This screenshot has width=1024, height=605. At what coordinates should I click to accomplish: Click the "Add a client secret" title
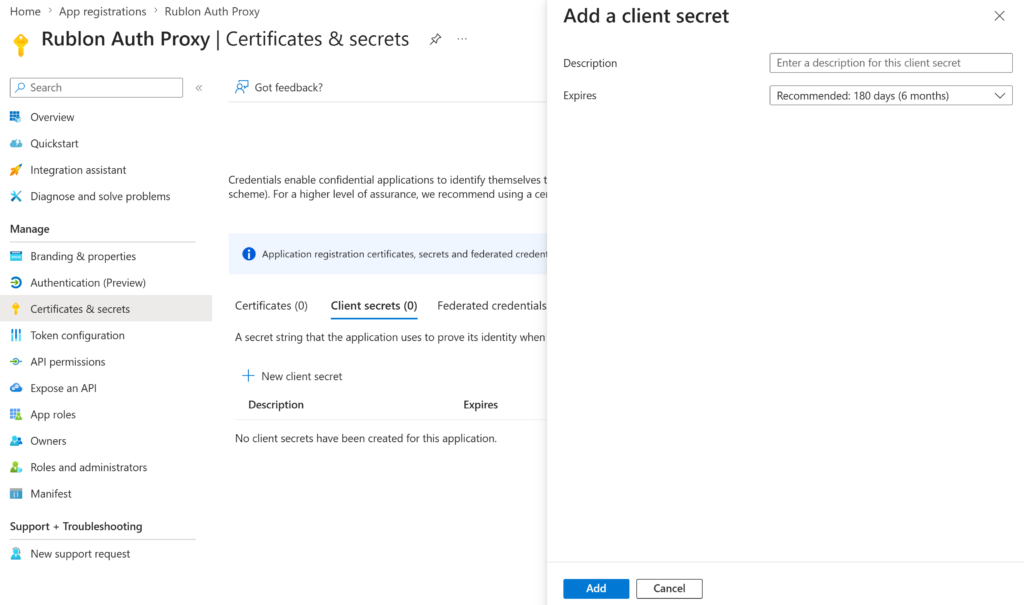(646, 16)
